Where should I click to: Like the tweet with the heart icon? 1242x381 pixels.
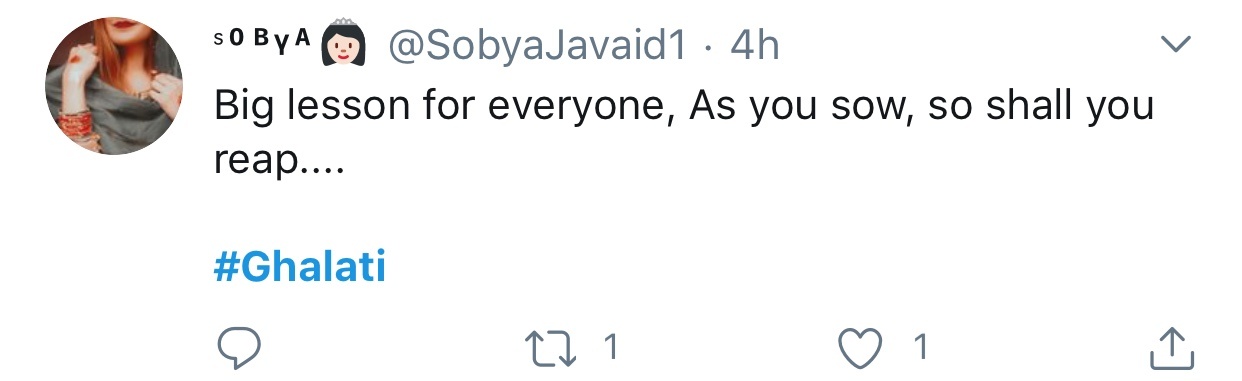[x=863, y=348]
